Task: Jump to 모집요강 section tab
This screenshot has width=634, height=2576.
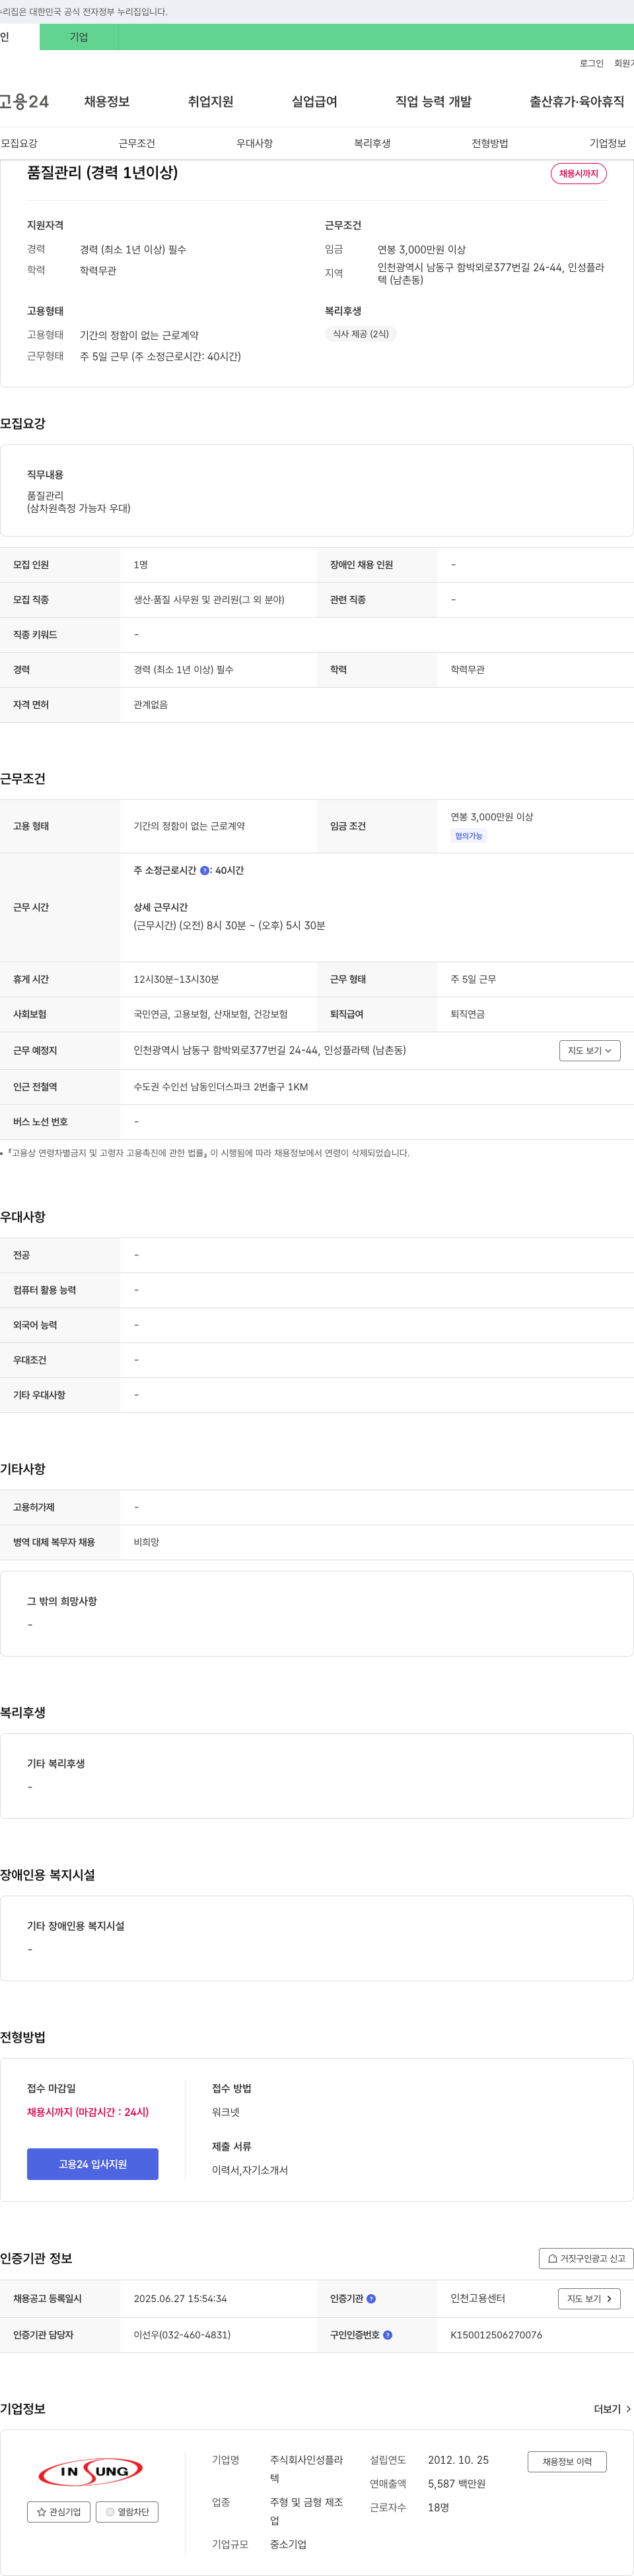Action: coord(19,143)
